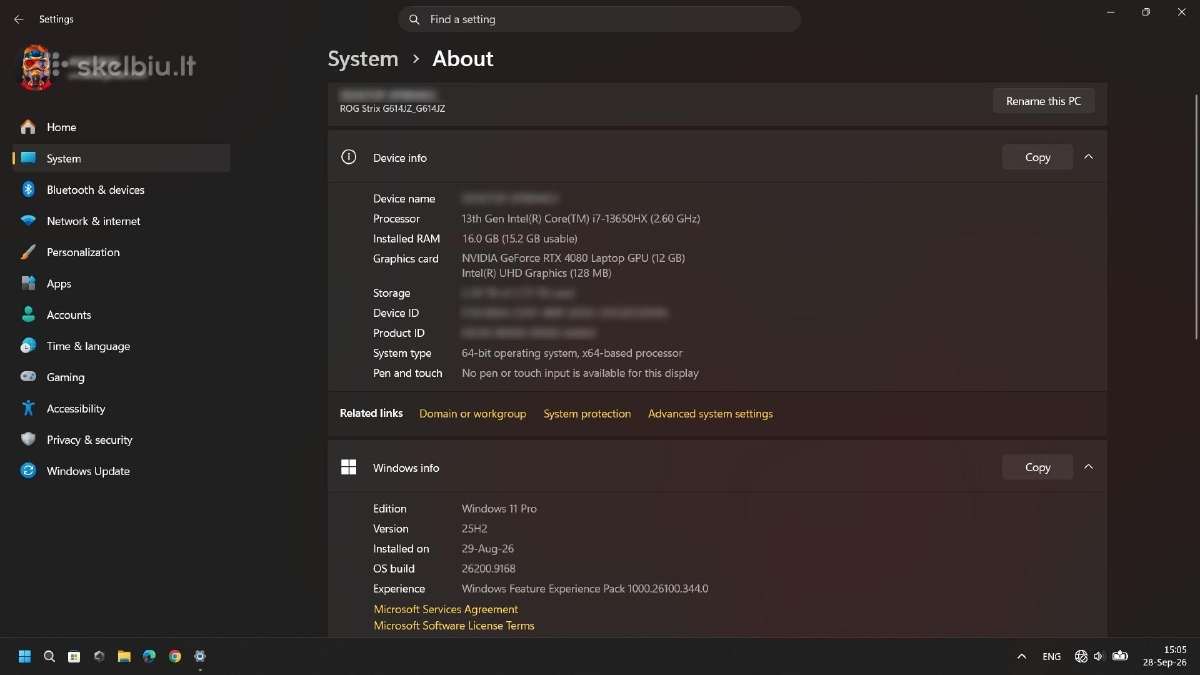Select System in the sidebar

[121, 158]
